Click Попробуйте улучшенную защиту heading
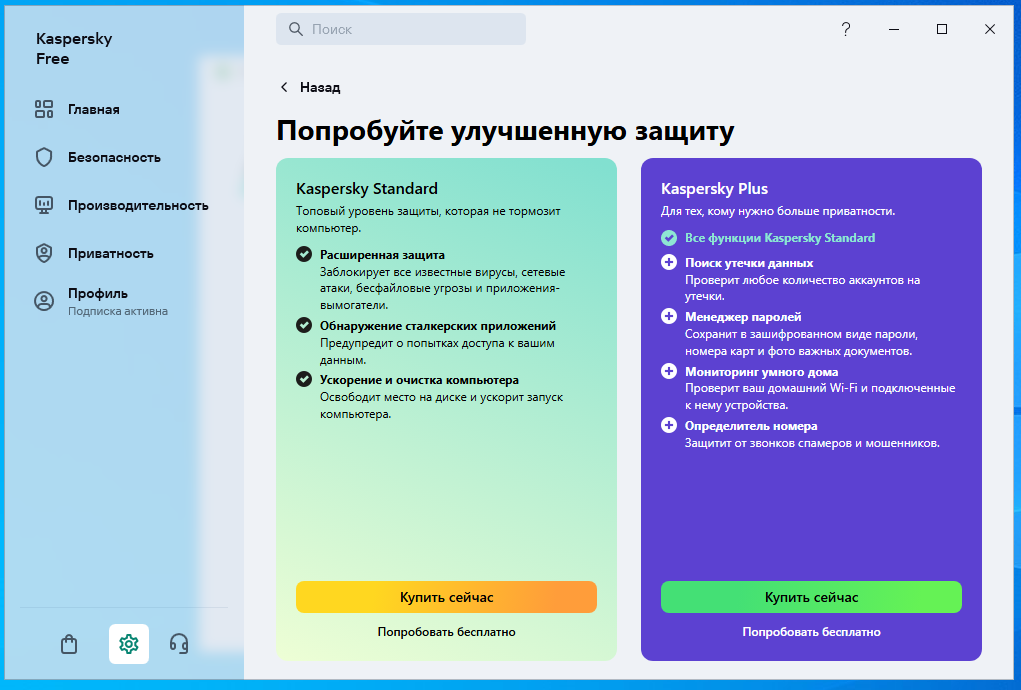Viewport: 1021px width, 690px height. [x=505, y=131]
